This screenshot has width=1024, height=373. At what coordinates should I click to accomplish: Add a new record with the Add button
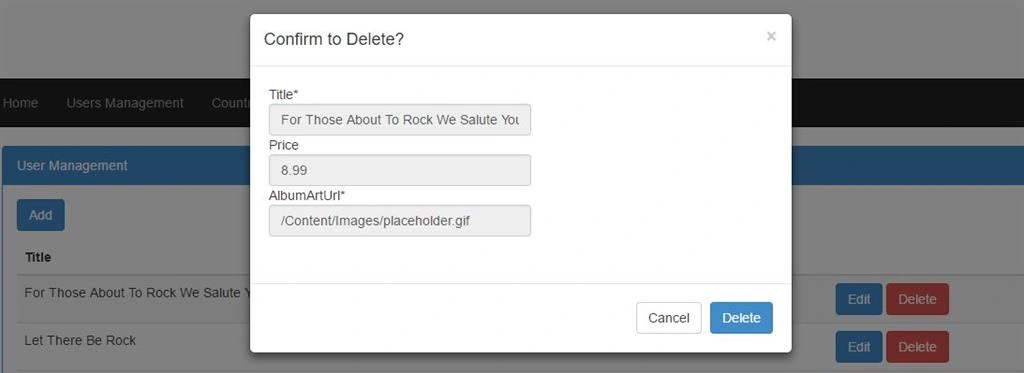[40, 215]
